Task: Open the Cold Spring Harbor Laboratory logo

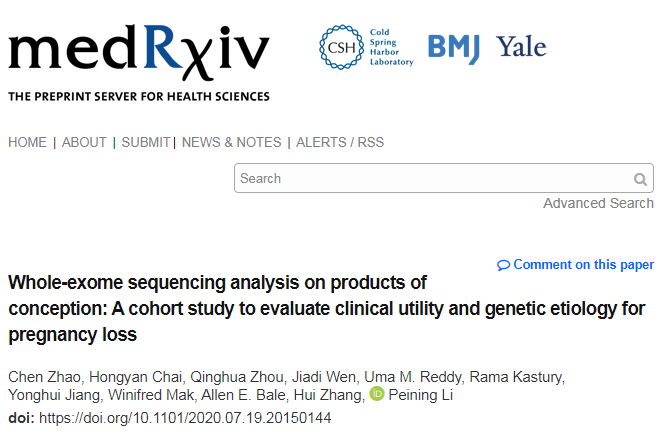Action: [366, 47]
